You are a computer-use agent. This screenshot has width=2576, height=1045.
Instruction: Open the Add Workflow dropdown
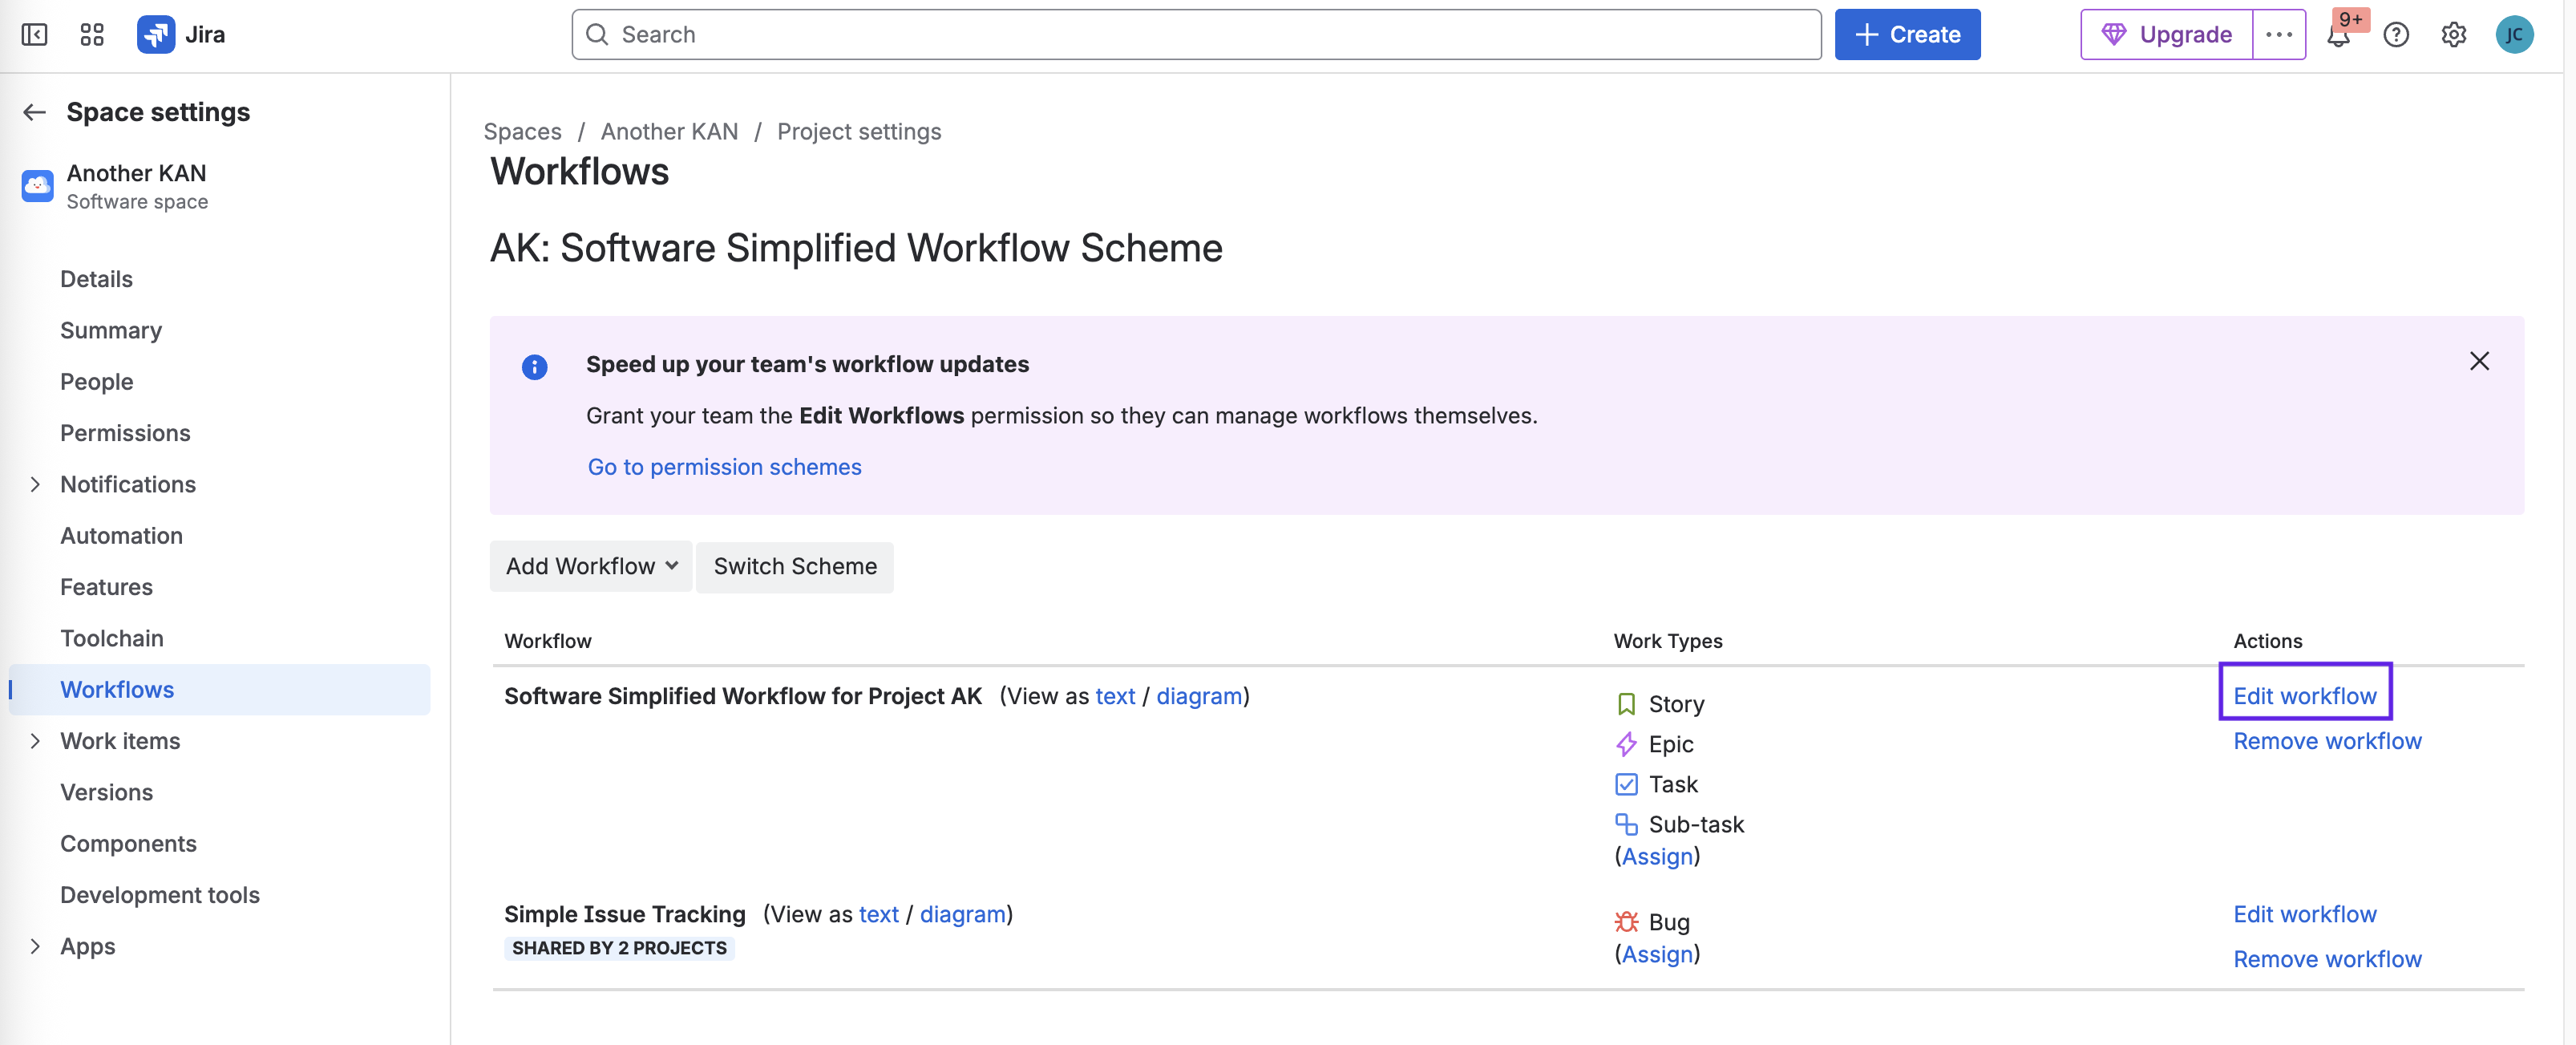(x=591, y=566)
